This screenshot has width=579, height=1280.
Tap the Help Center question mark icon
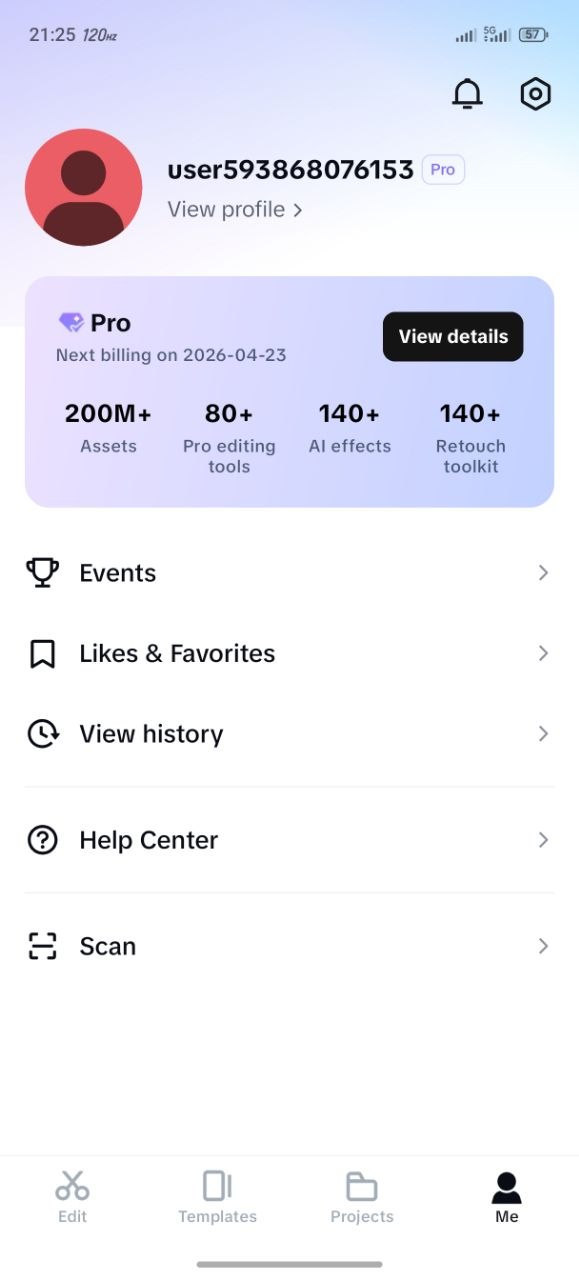(x=42, y=840)
